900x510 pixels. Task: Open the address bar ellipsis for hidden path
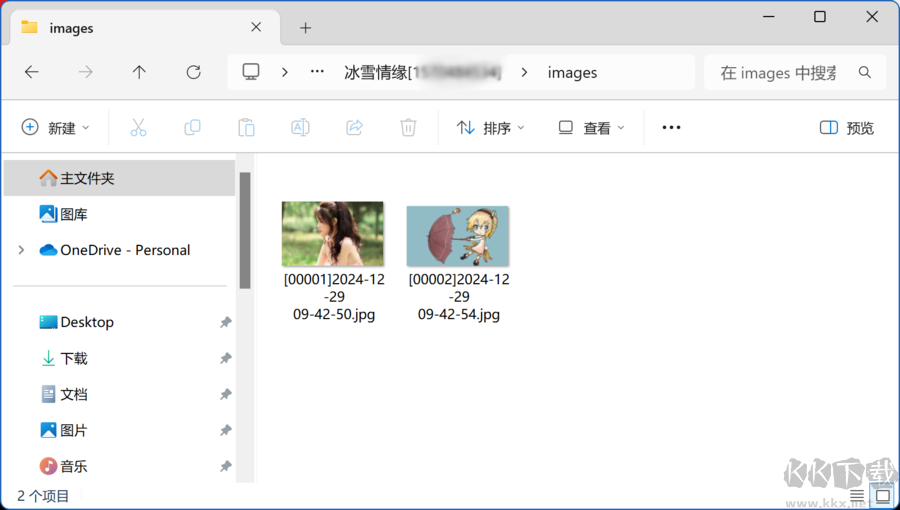pos(317,72)
